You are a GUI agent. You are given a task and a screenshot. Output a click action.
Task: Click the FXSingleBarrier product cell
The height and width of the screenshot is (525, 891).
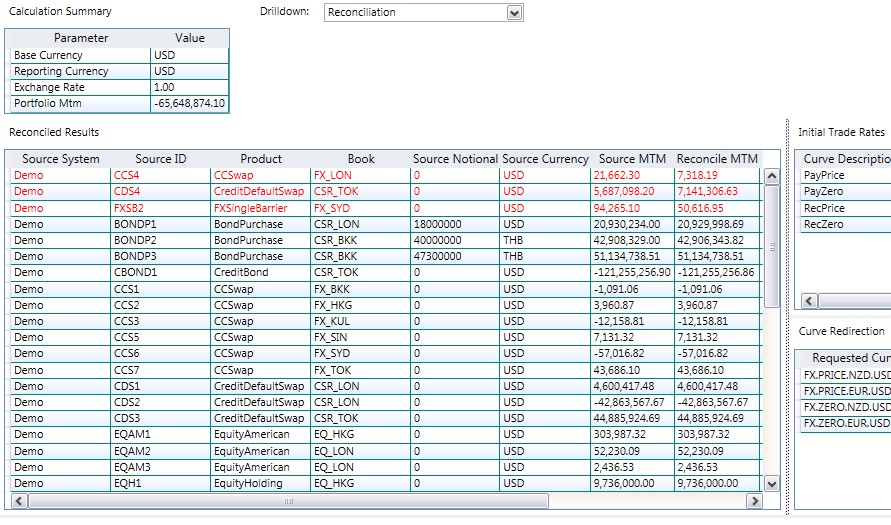pos(260,208)
